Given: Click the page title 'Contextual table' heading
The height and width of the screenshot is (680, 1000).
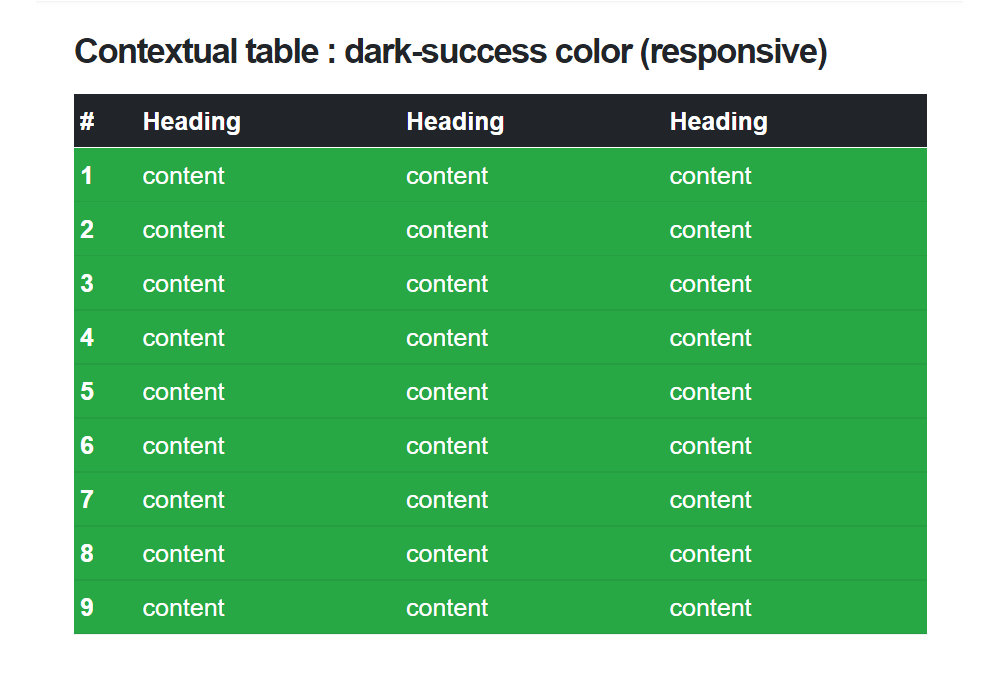Looking at the screenshot, I should (x=451, y=52).
